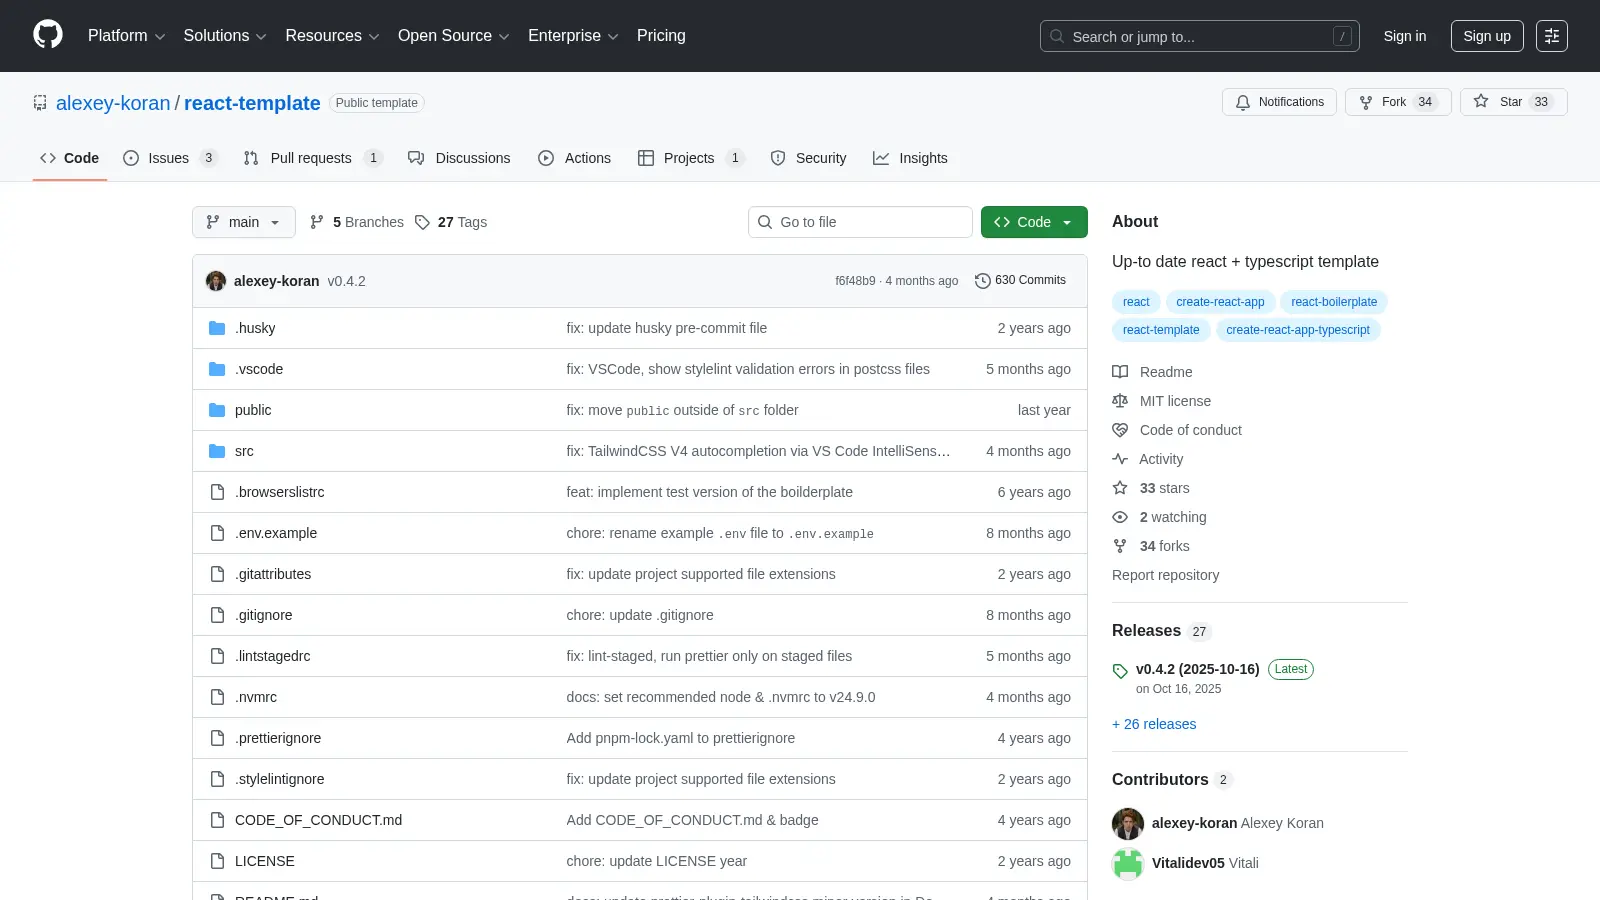
Task: Open the command palette icon beside Sign up
Action: [x=1552, y=36]
